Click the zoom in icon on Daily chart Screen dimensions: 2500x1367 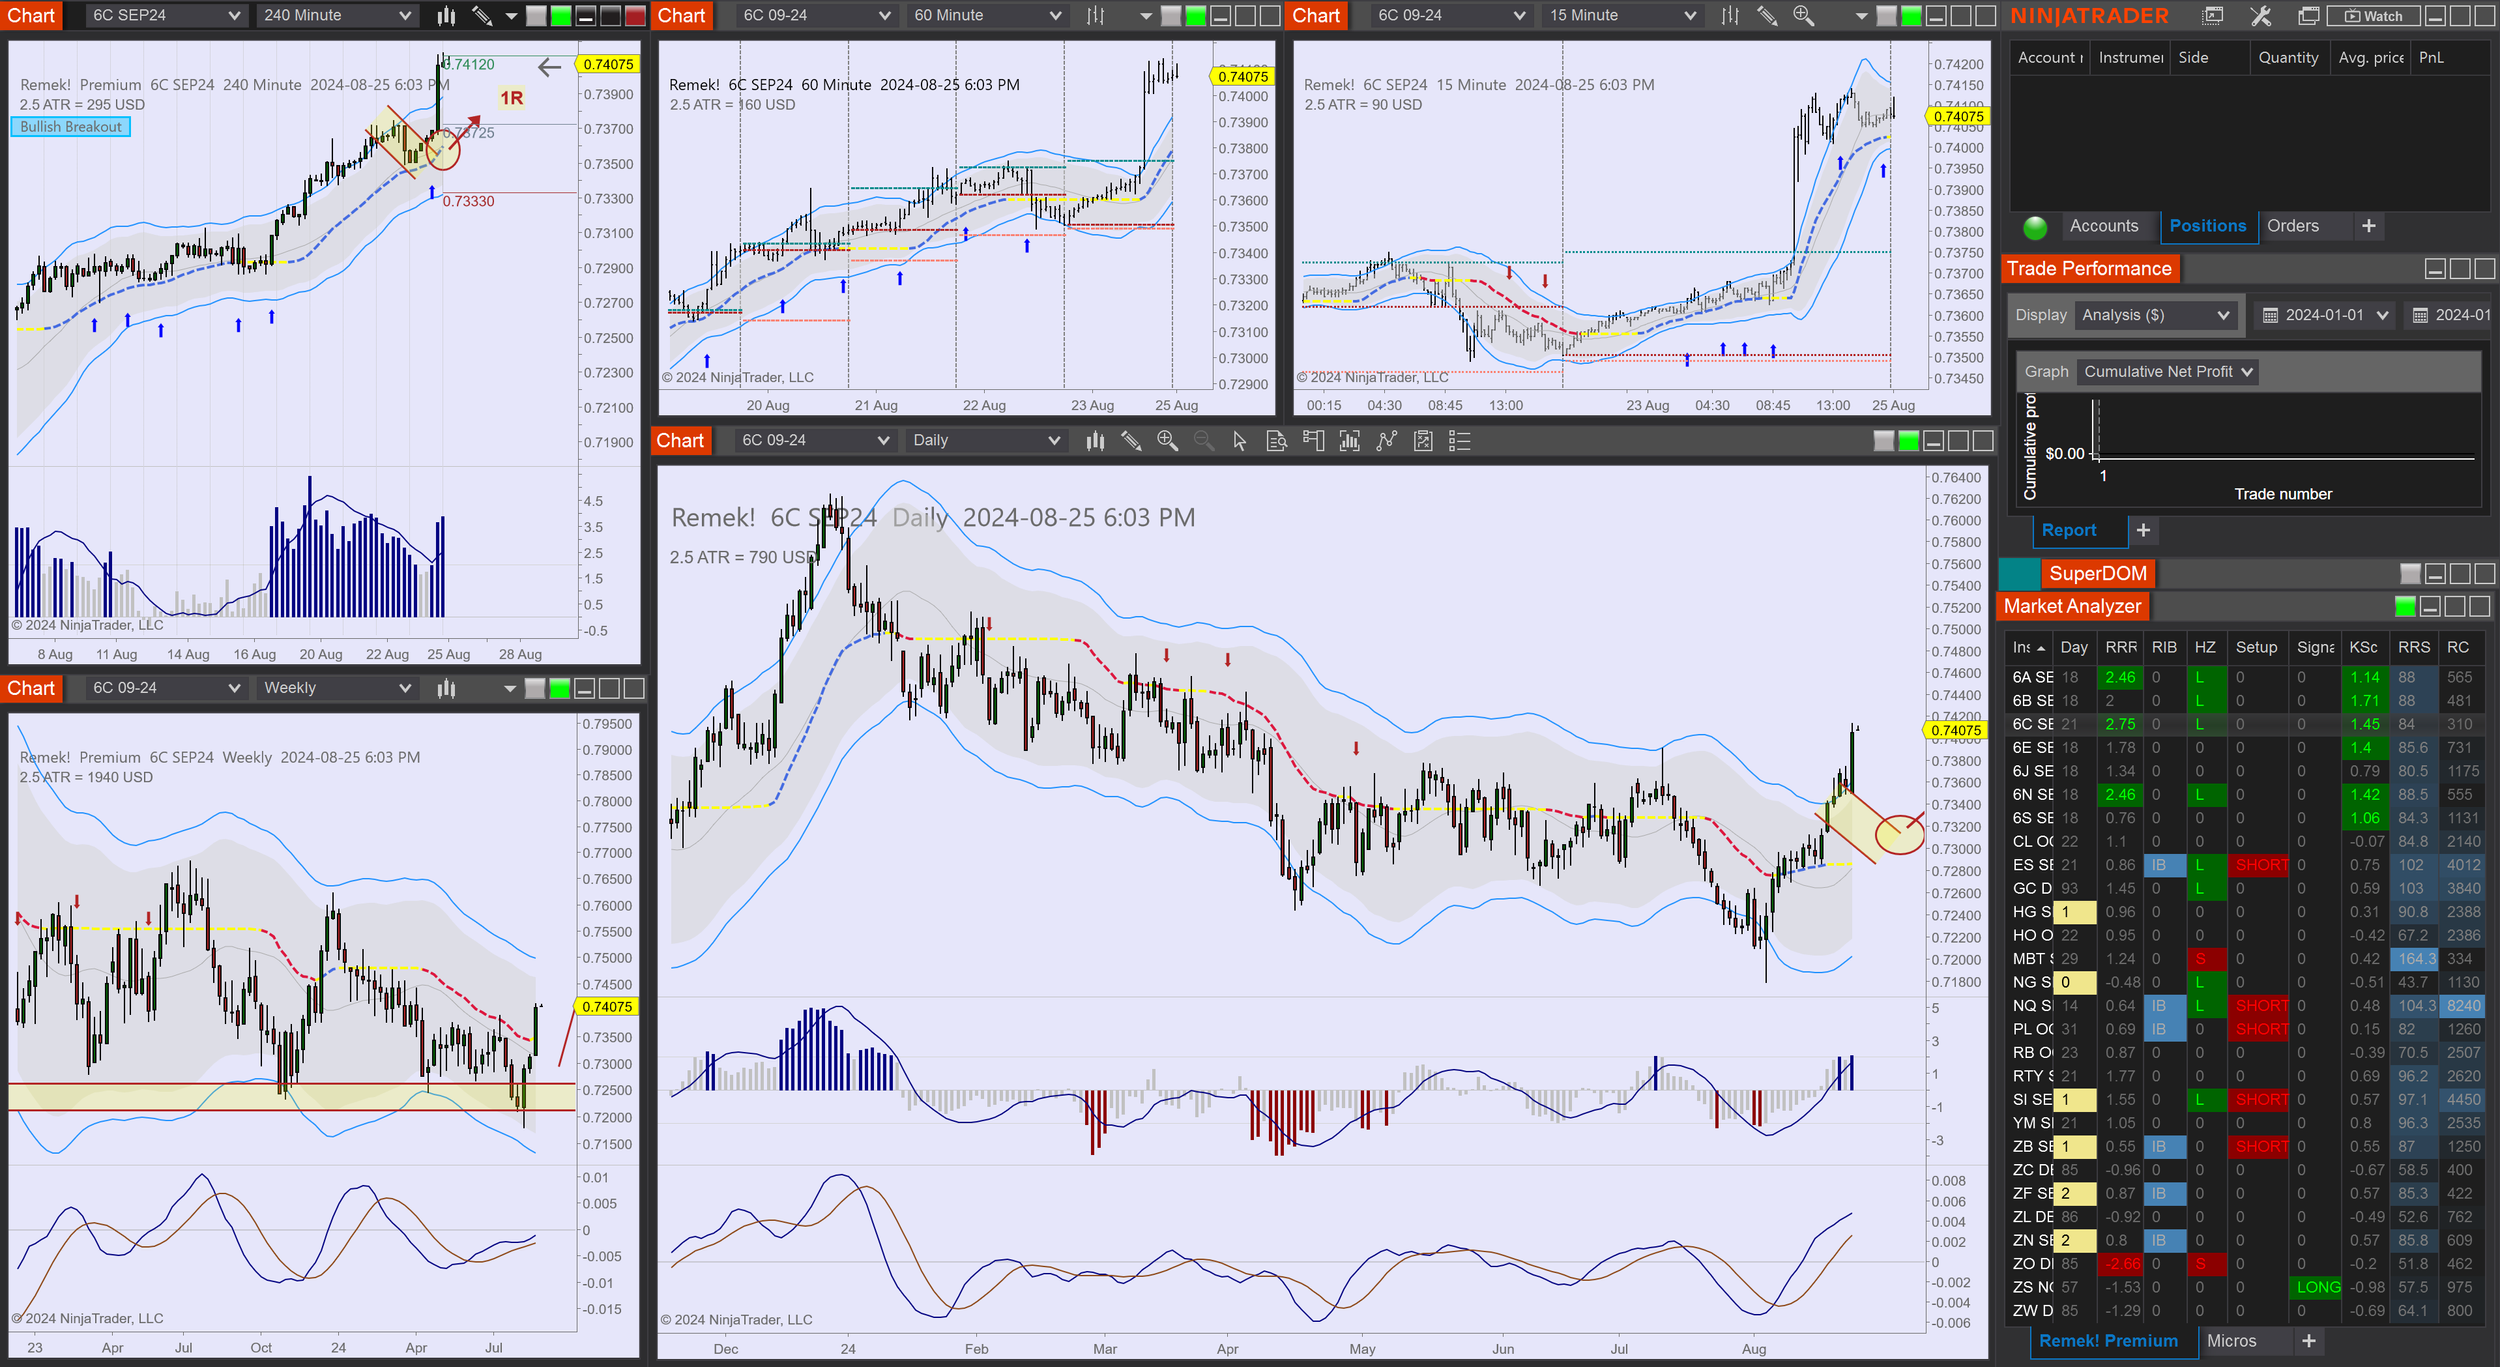(1167, 441)
